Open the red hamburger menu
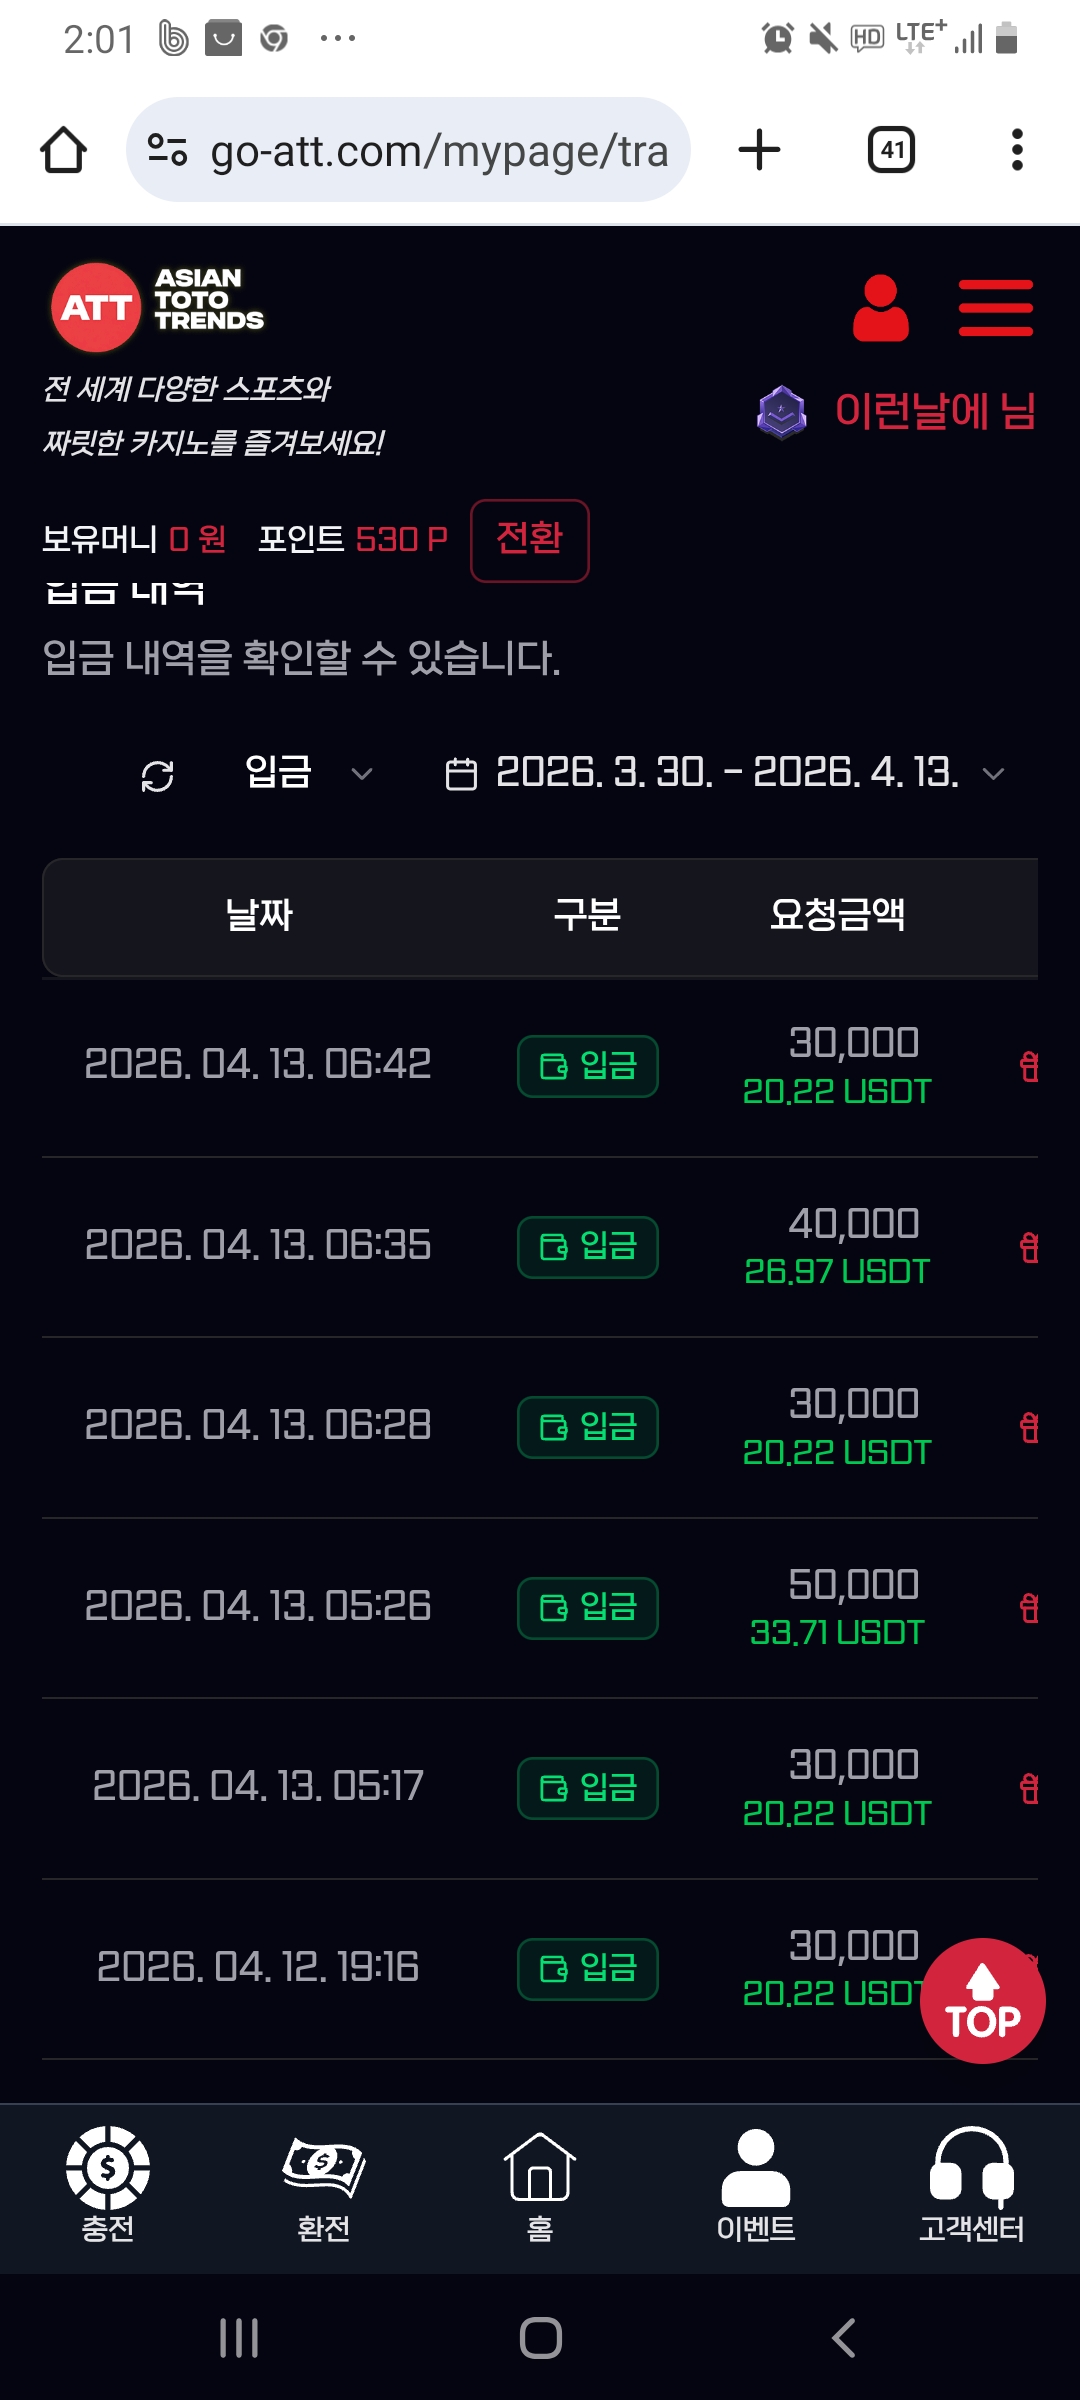This screenshot has height=2400, width=1080. click(995, 308)
